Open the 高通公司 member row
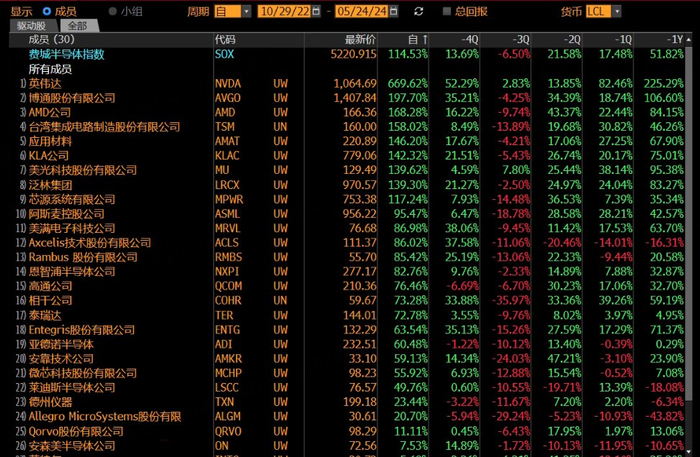Viewport: 700px width, 457px height. pos(50,286)
